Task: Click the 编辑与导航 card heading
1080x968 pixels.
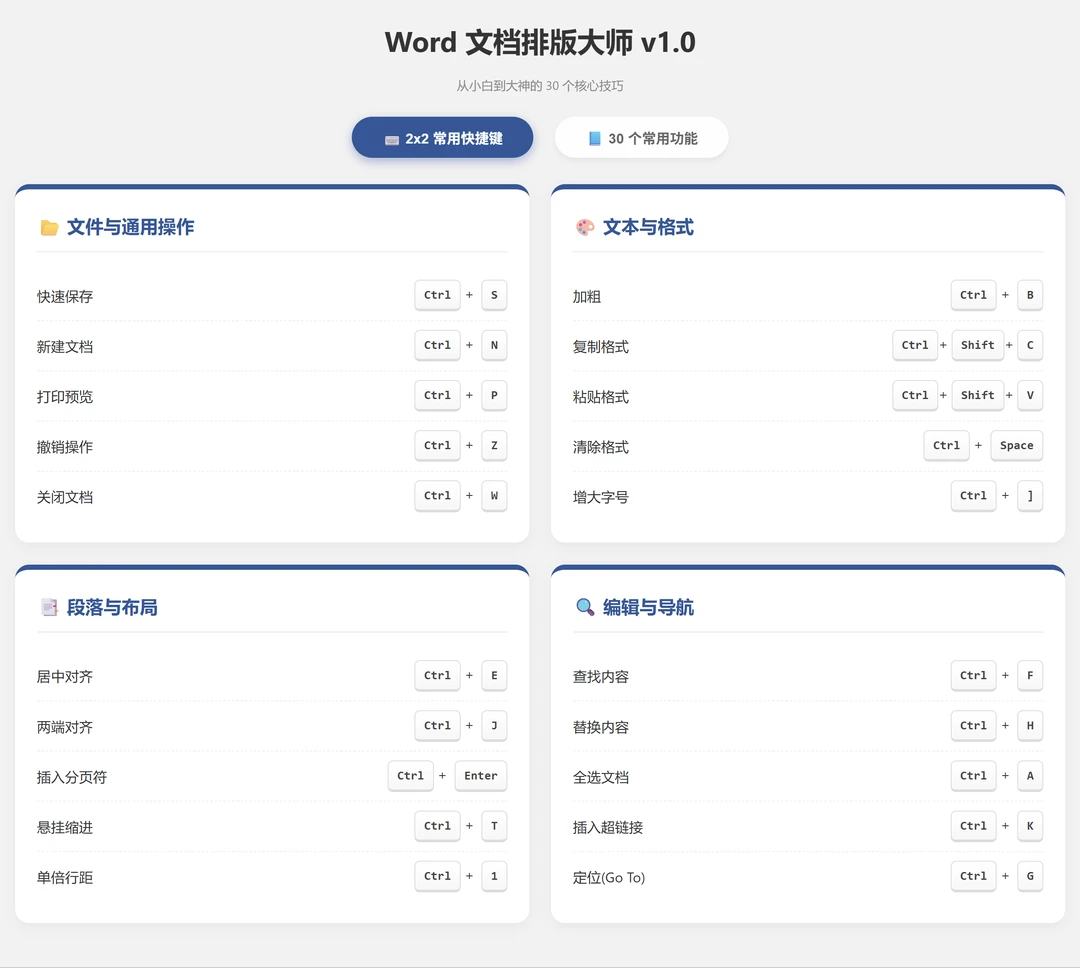Action: [648, 607]
